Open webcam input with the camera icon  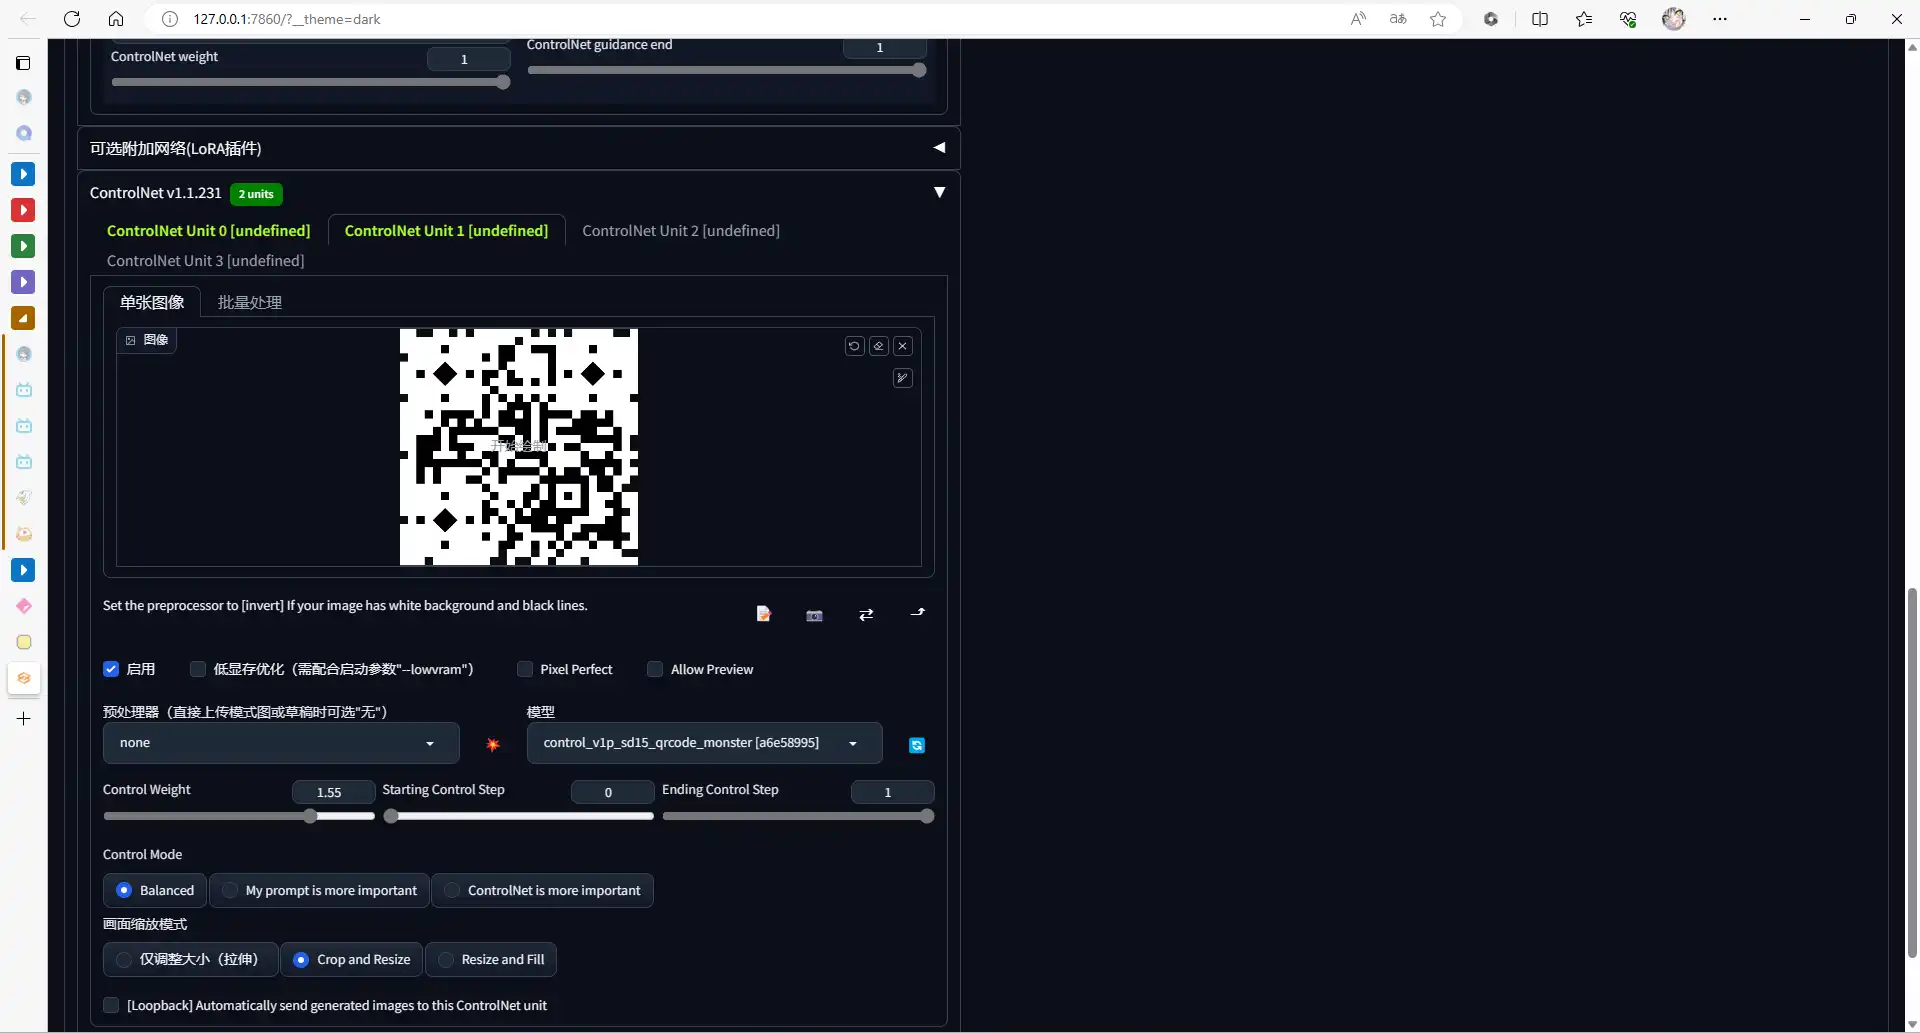(814, 614)
